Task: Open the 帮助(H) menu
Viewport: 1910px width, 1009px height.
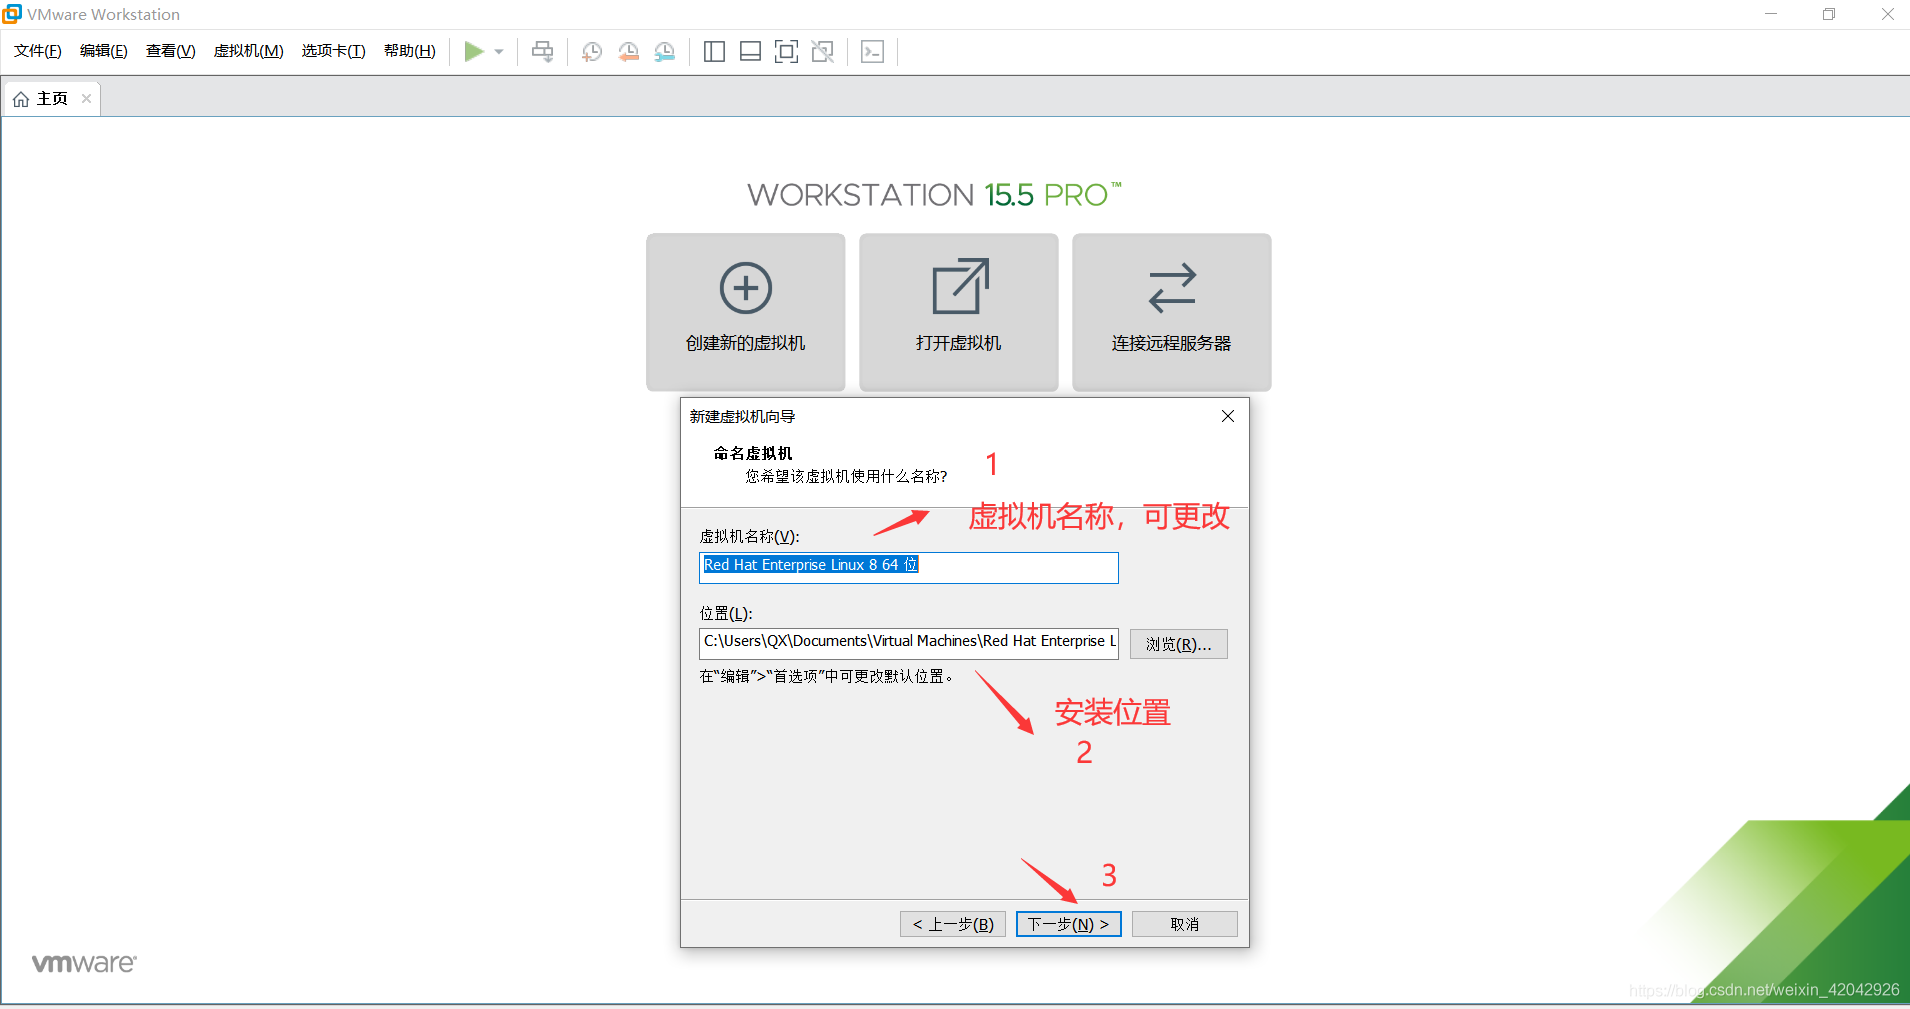Action: (410, 51)
